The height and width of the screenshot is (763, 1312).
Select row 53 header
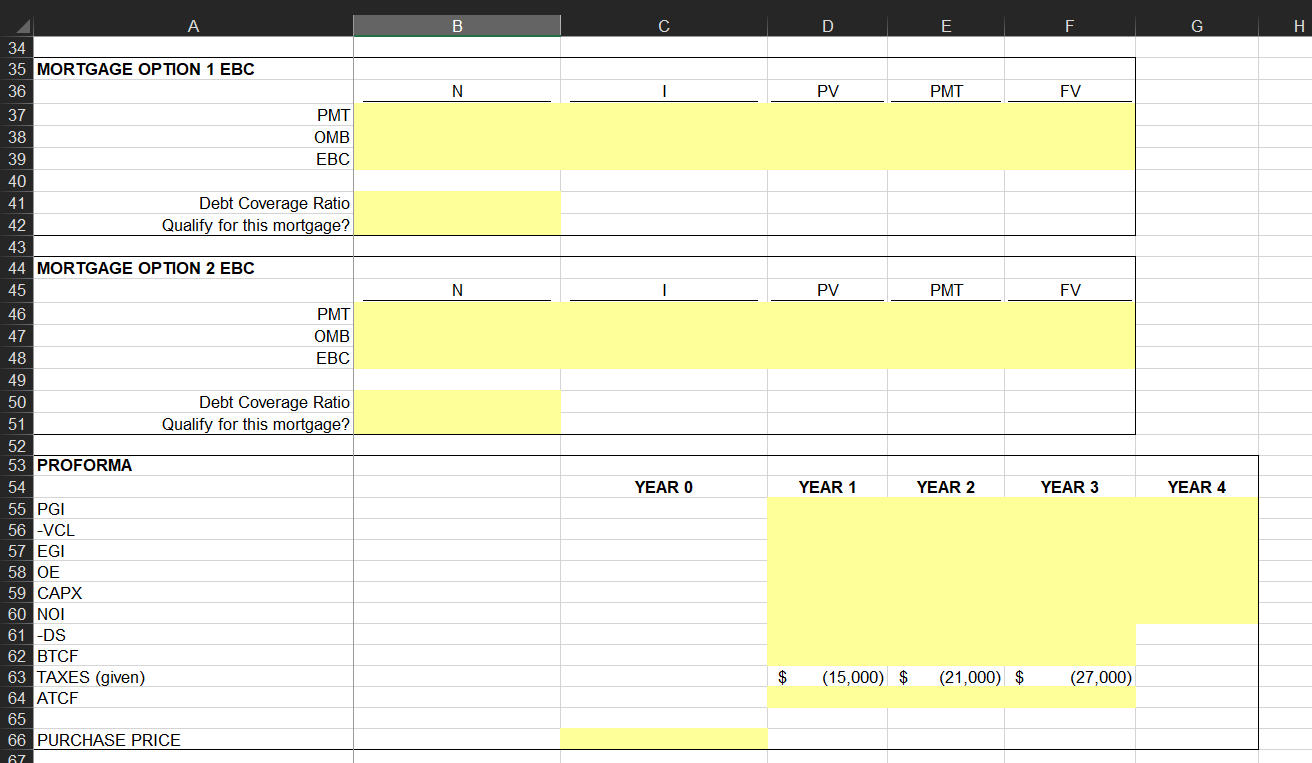pos(17,465)
